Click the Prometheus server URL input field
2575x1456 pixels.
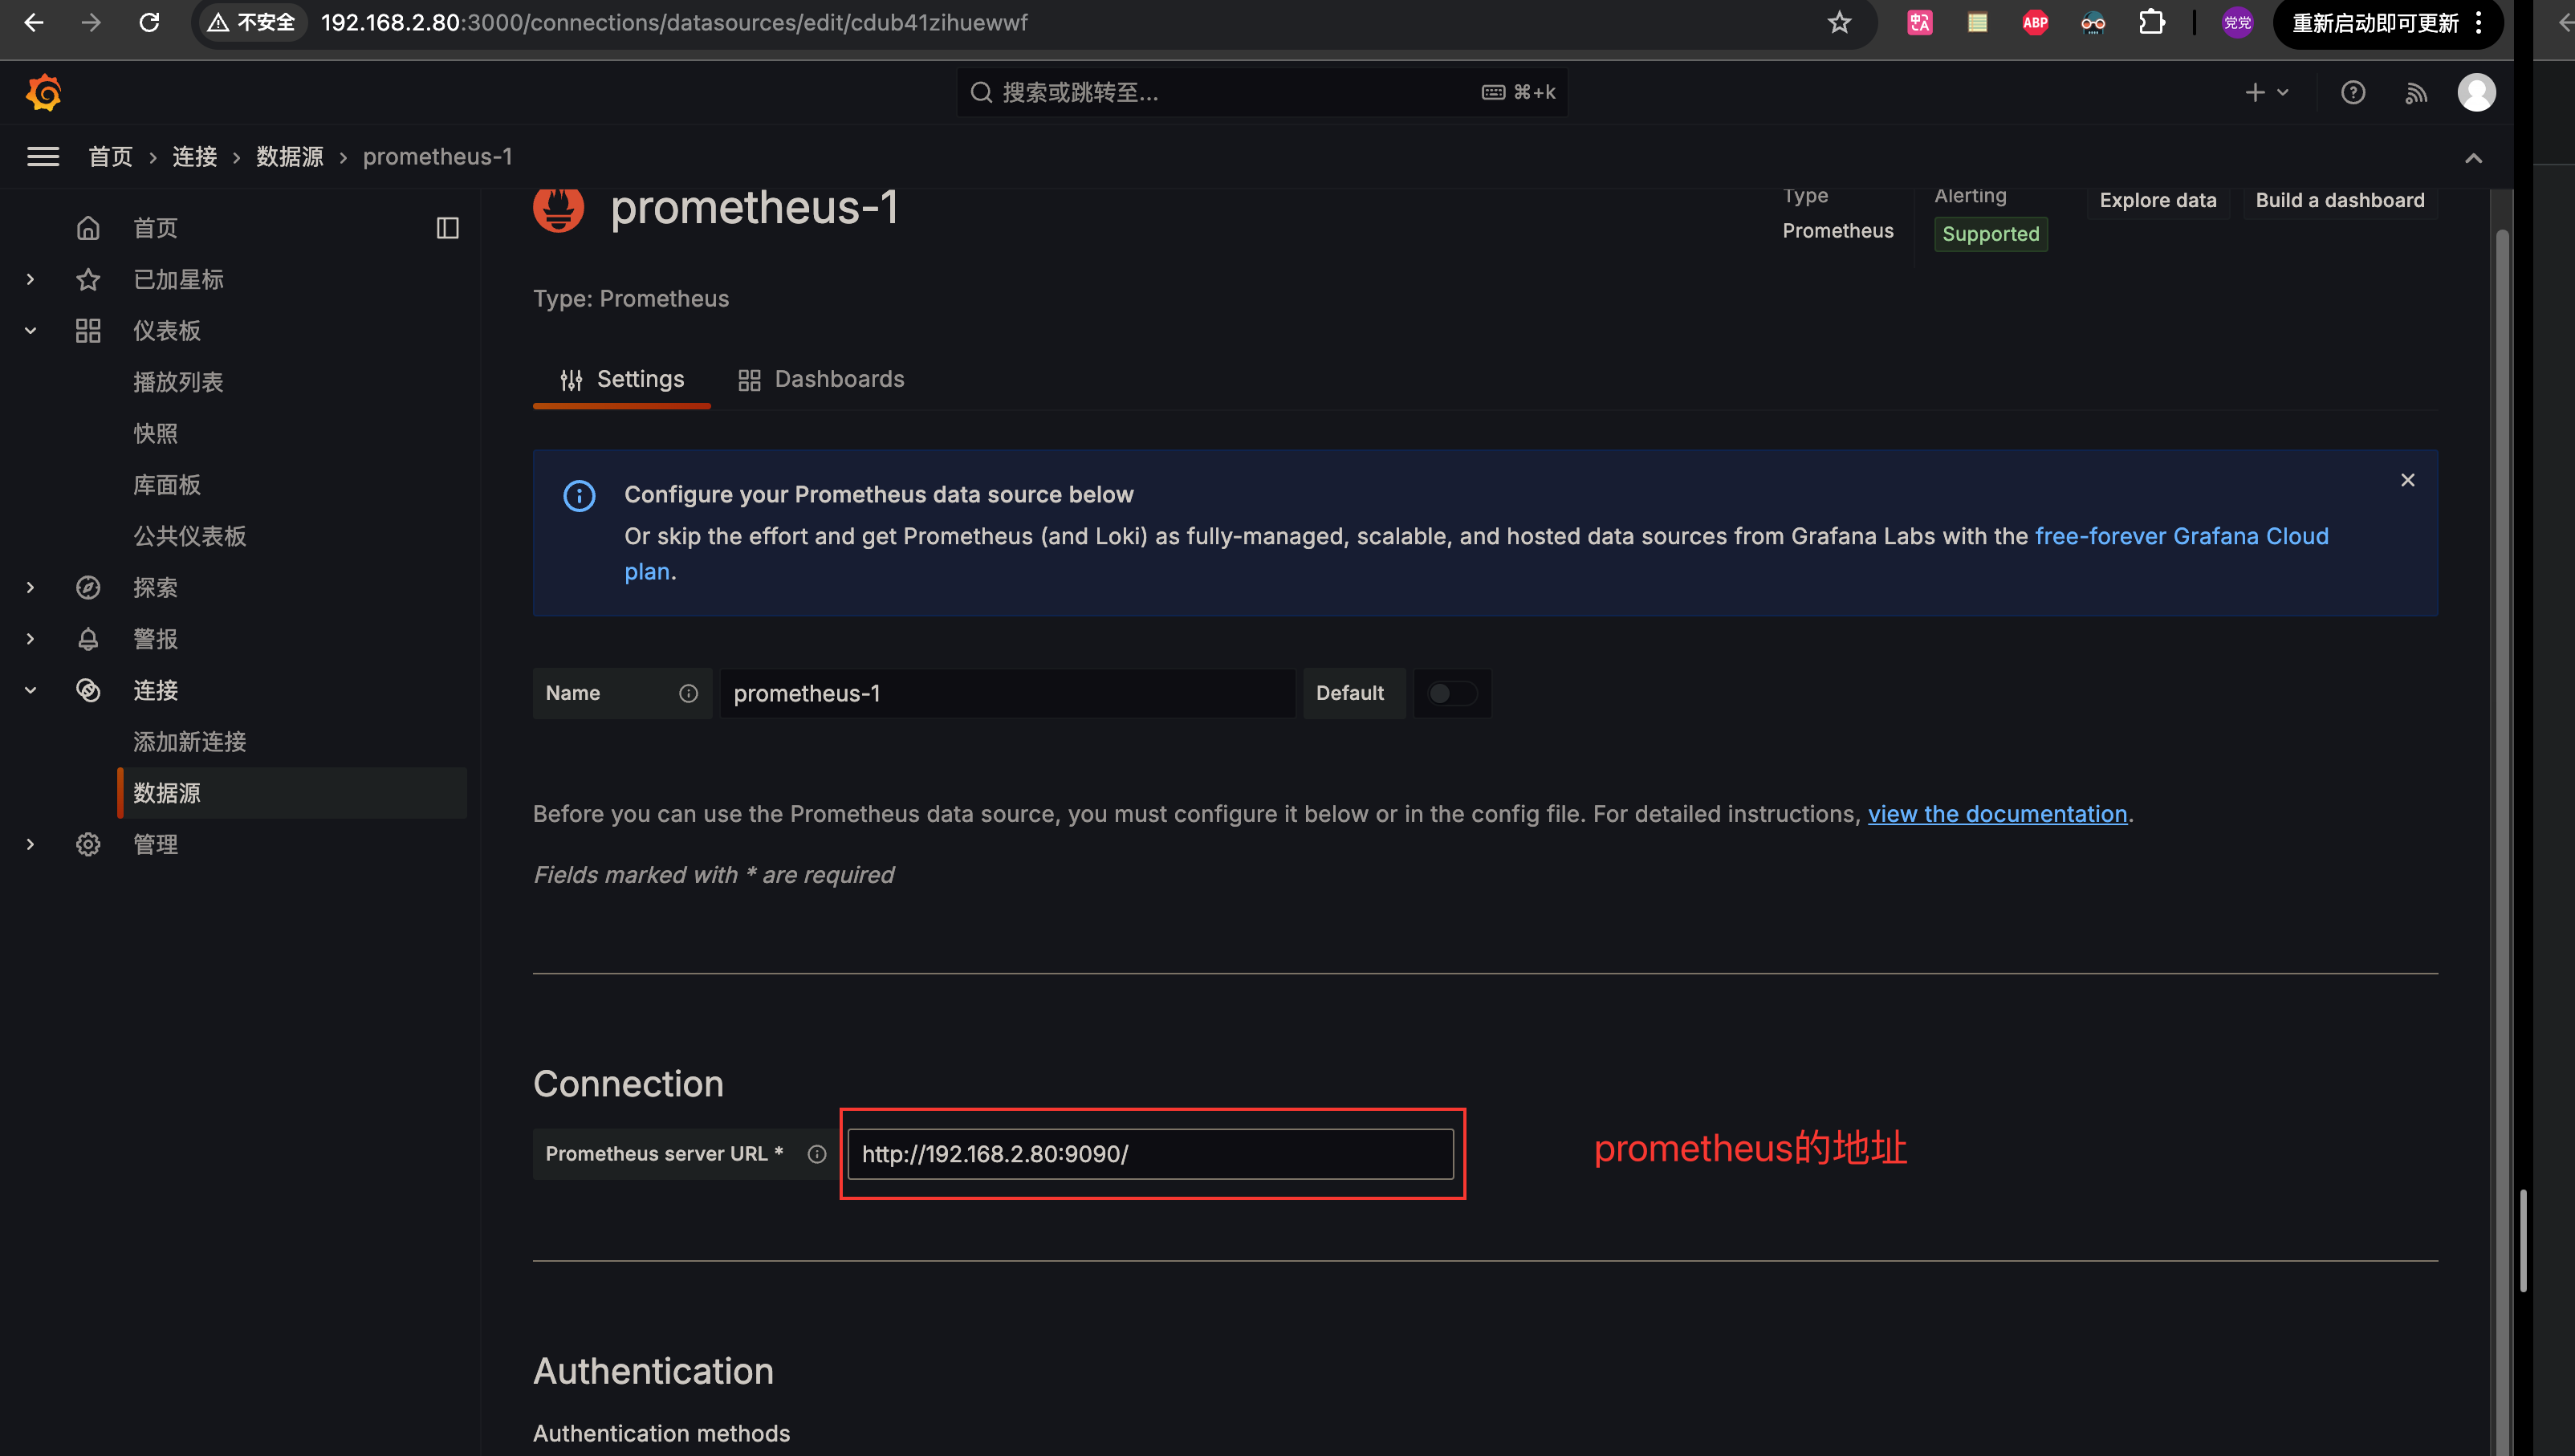(x=1150, y=1154)
